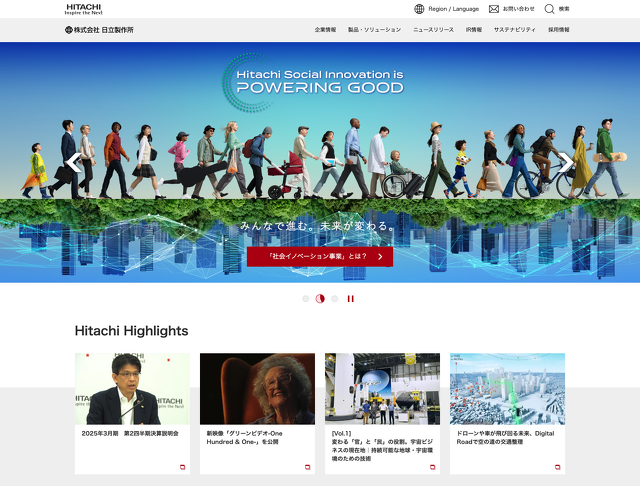Screen dimensions: 640x486
Task: Click the globe Region / Language icon
Action: click(x=420, y=9)
